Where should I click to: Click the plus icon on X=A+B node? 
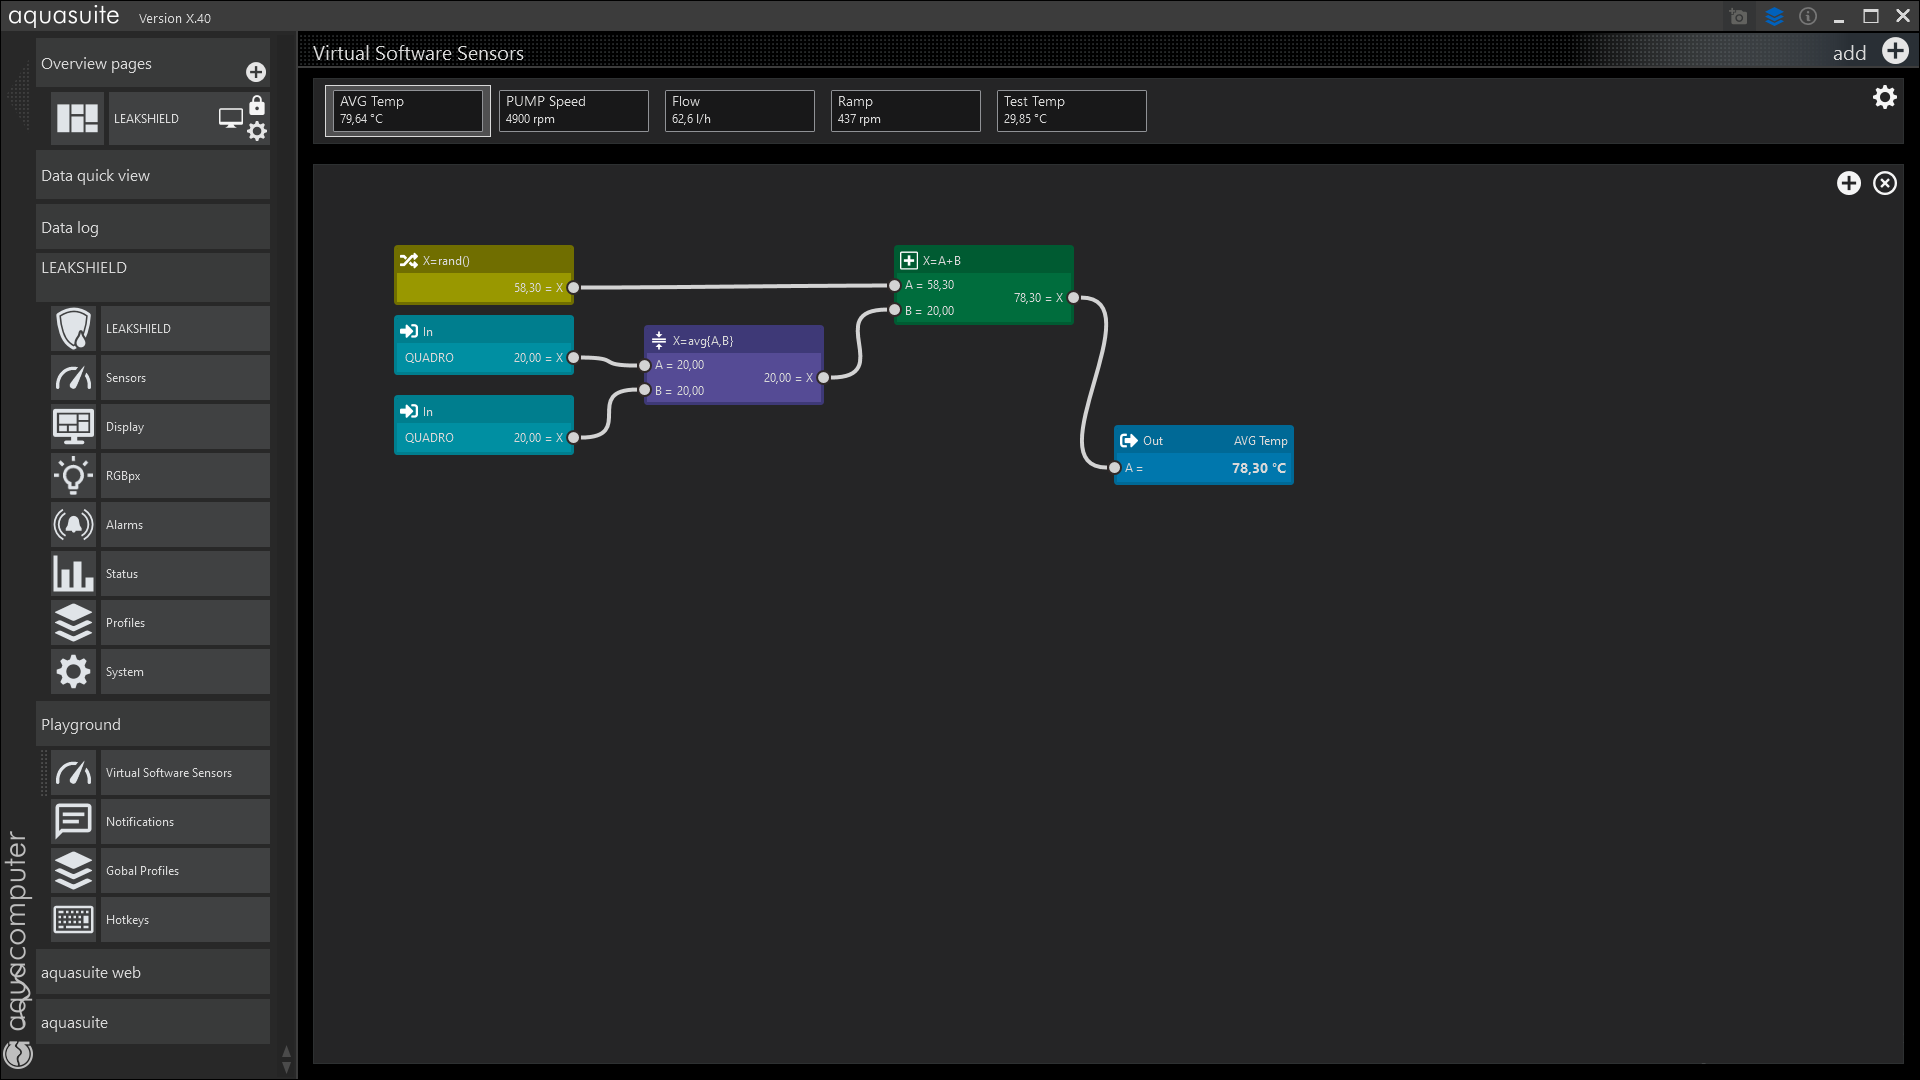pyautogui.click(x=908, y=260)
